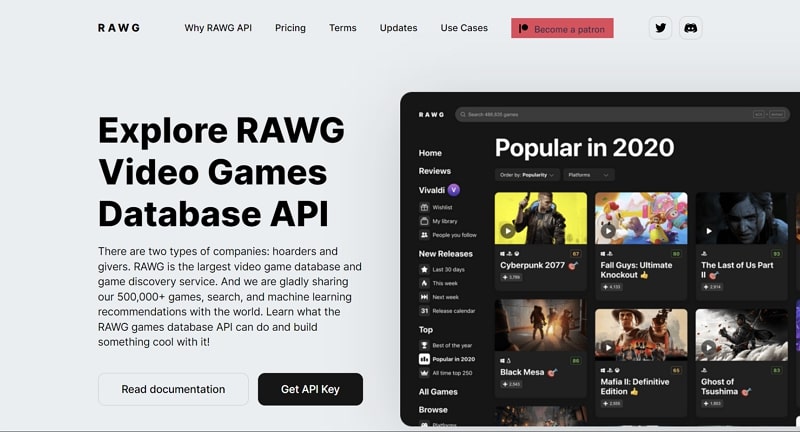This screenshot has height=432, width=800.
Task: Open Platforms dropdown filter
Action: [589, 175]
